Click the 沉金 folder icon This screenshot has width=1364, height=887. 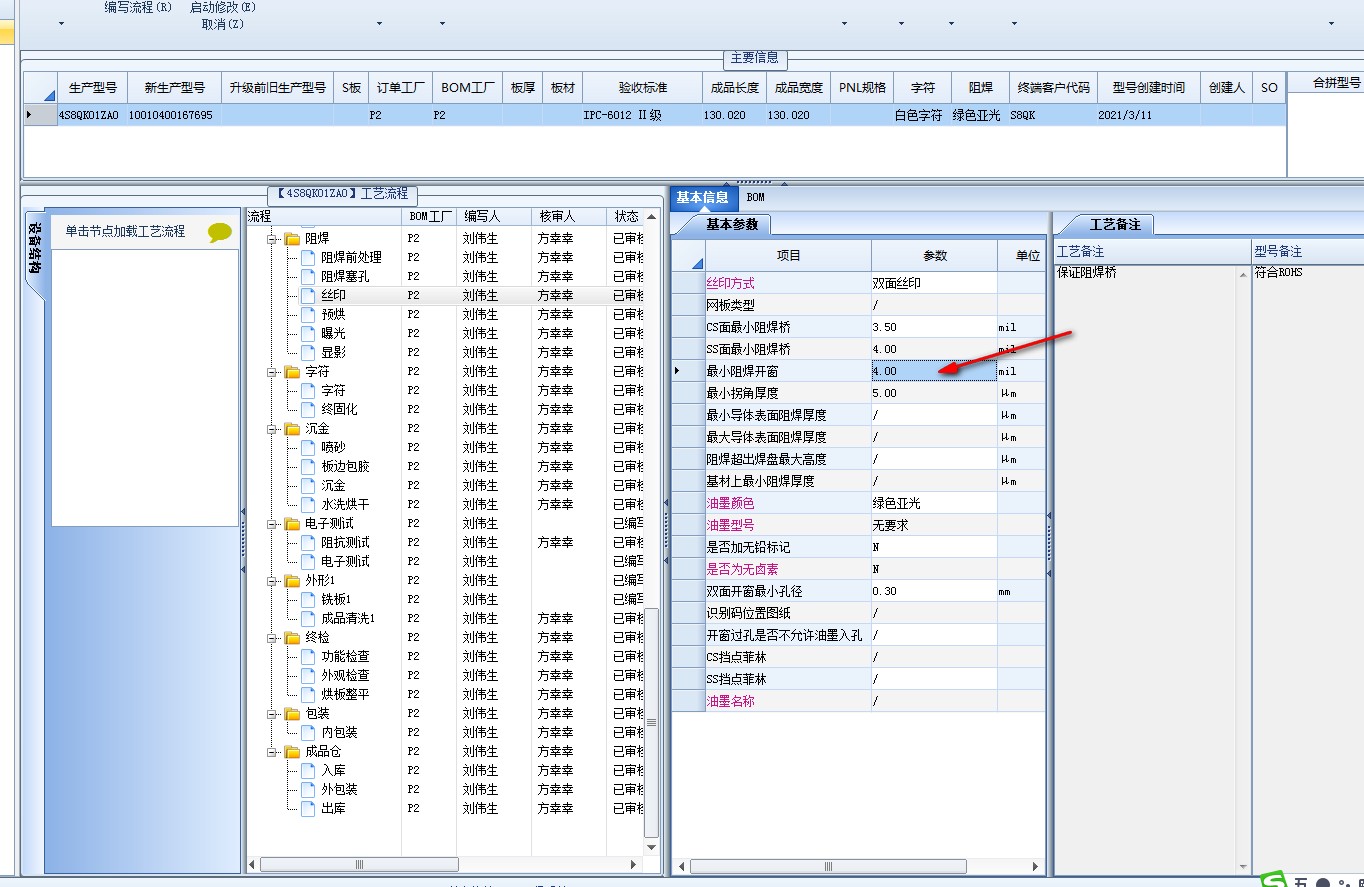tap(292, 429)
